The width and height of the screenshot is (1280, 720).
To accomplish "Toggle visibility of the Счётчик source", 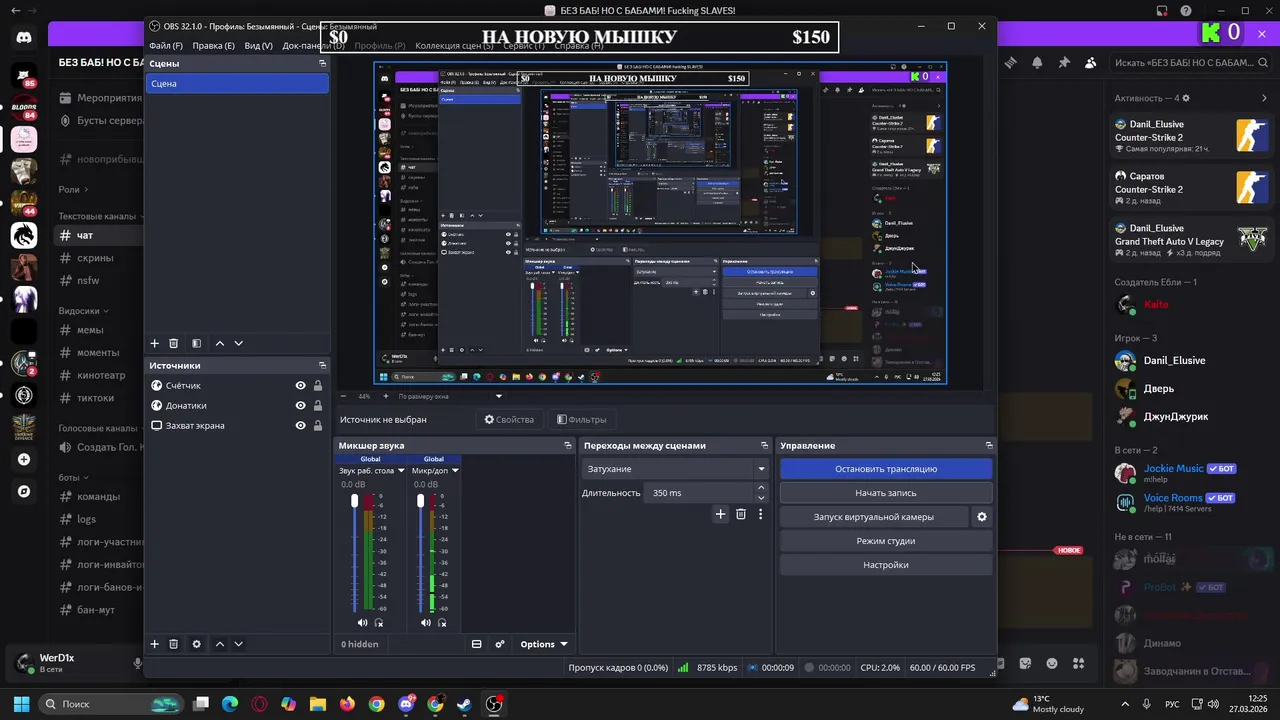I will pyautogui.click(x=300, y=385).
